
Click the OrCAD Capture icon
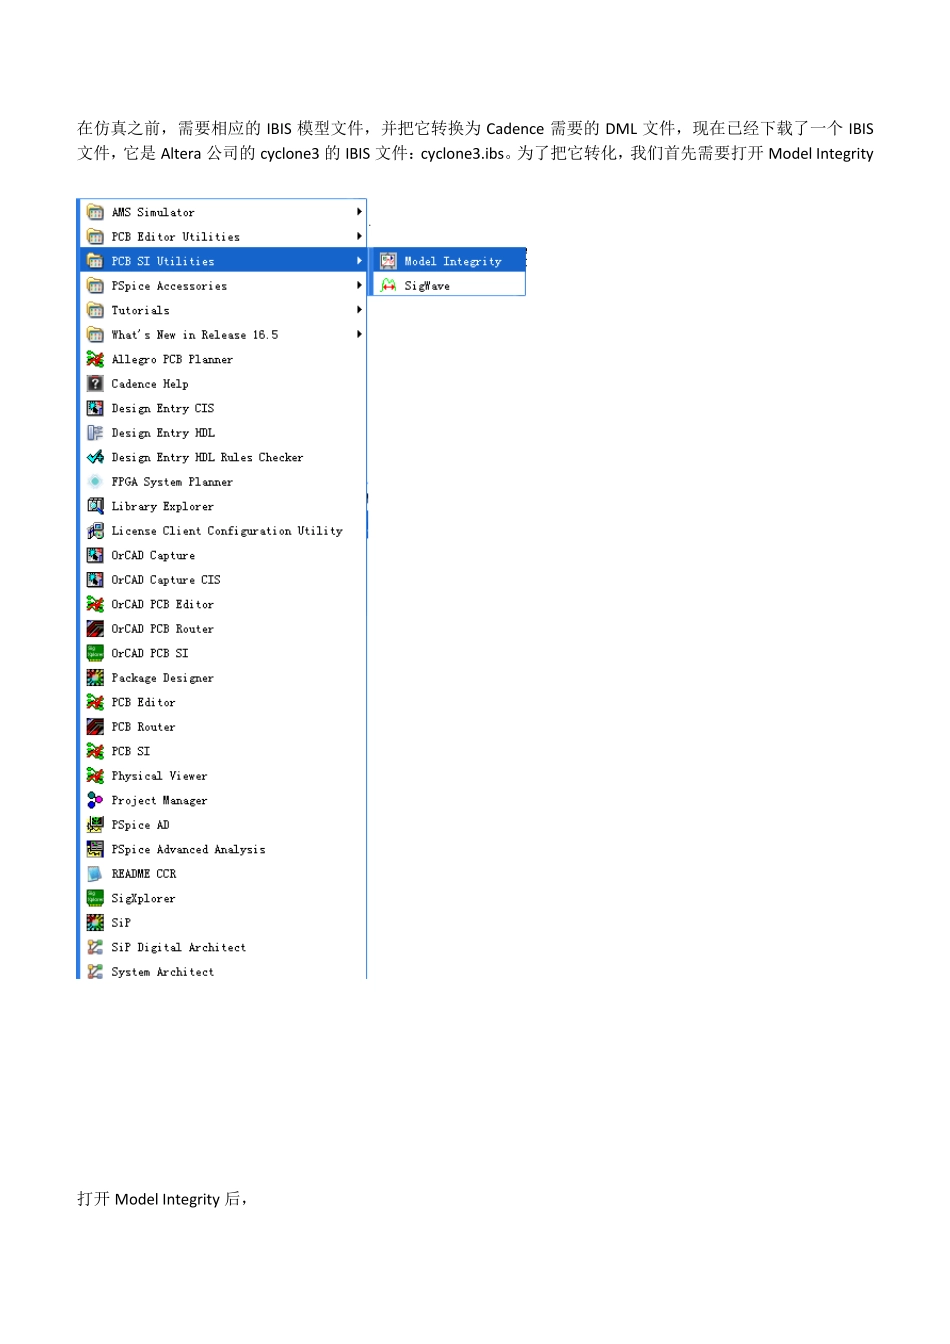[x=95, y=555]
